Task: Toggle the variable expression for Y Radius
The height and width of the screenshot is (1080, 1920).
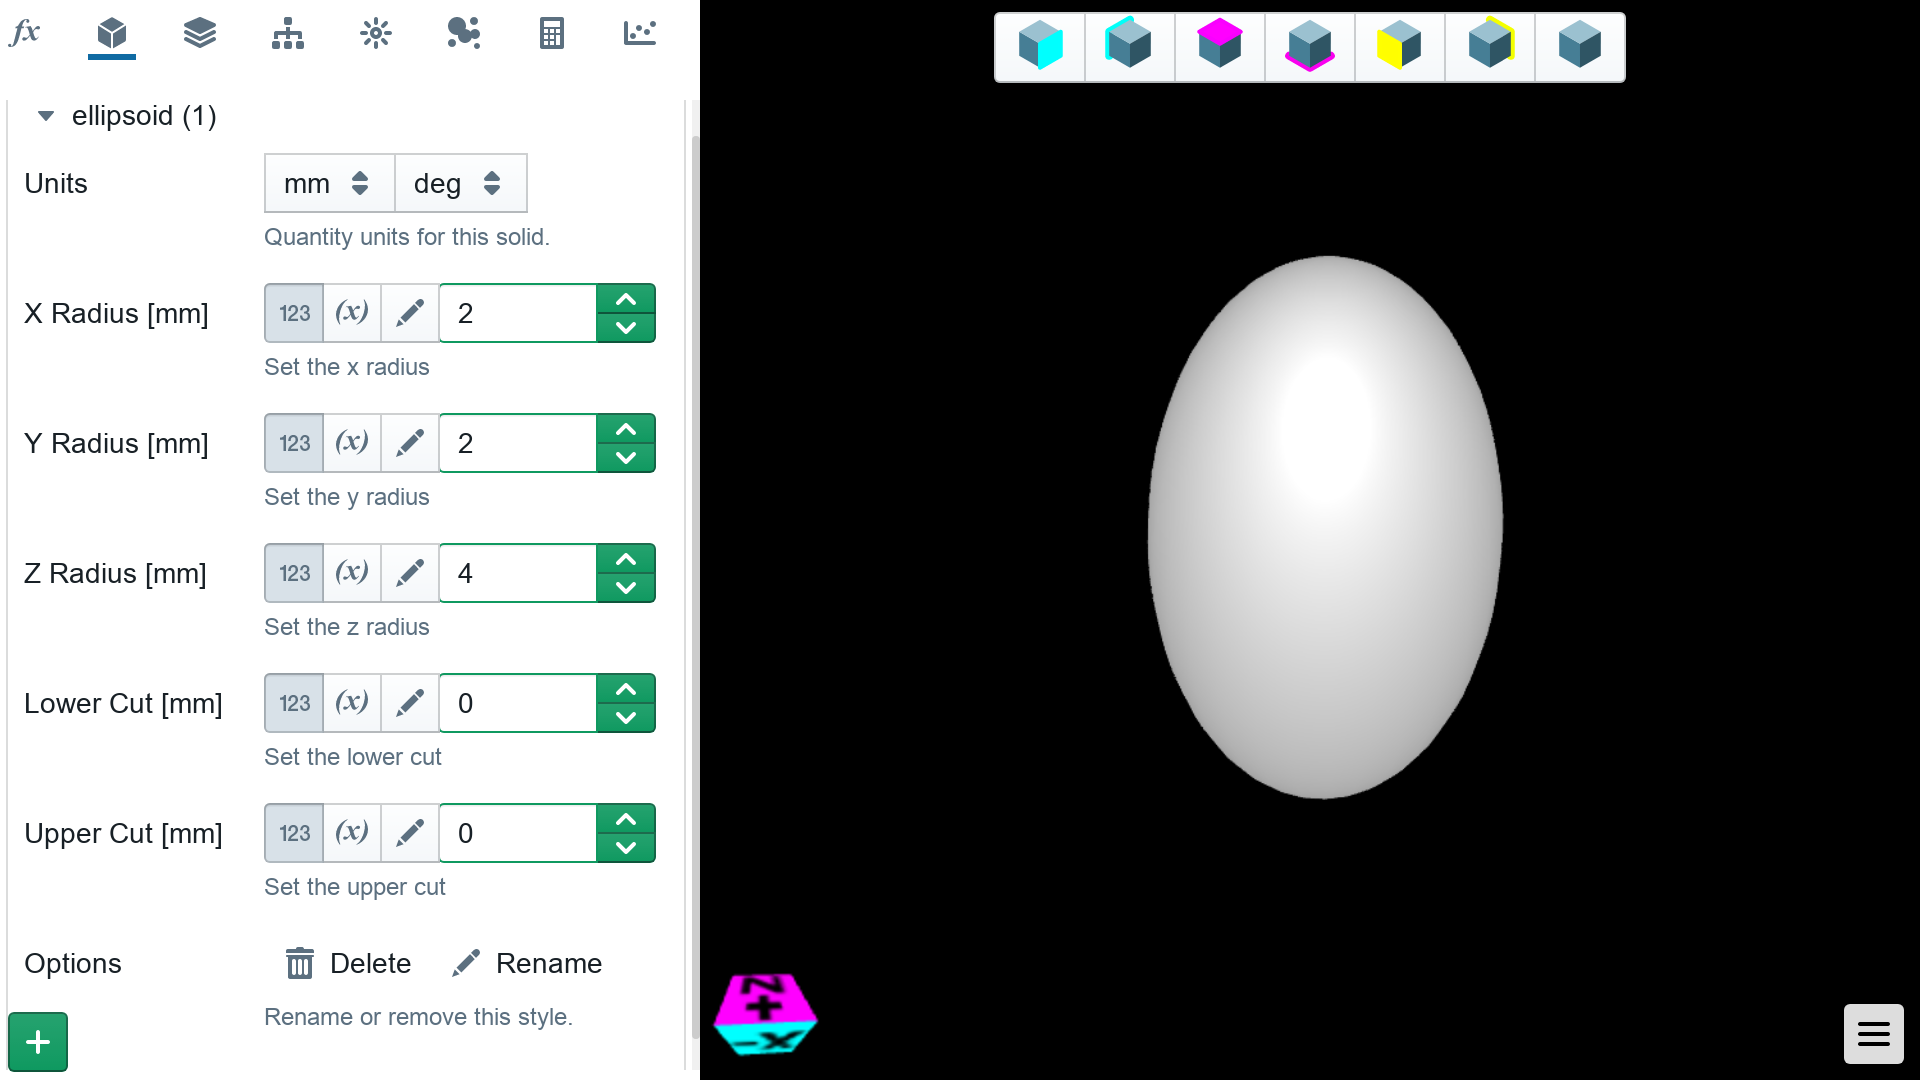Action: (351, 443)
